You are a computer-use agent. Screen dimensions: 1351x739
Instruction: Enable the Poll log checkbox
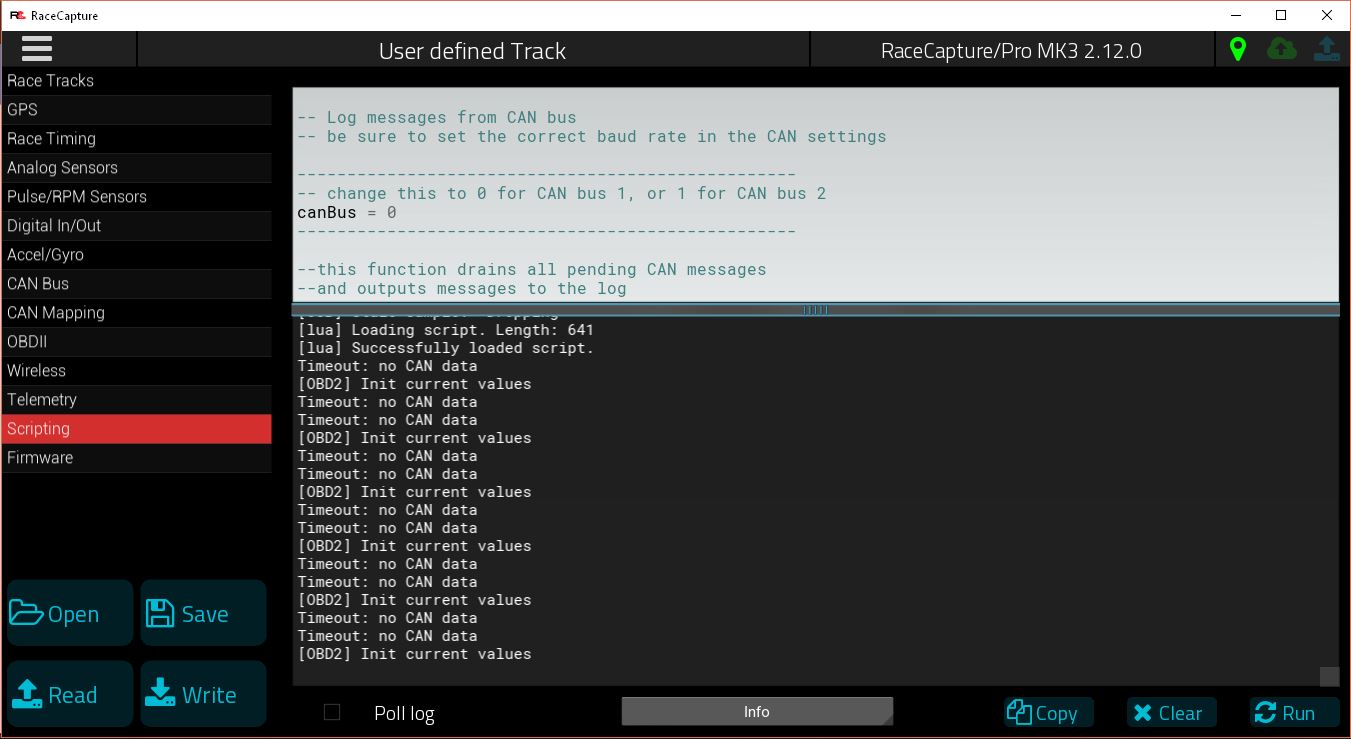click(332, 712)
